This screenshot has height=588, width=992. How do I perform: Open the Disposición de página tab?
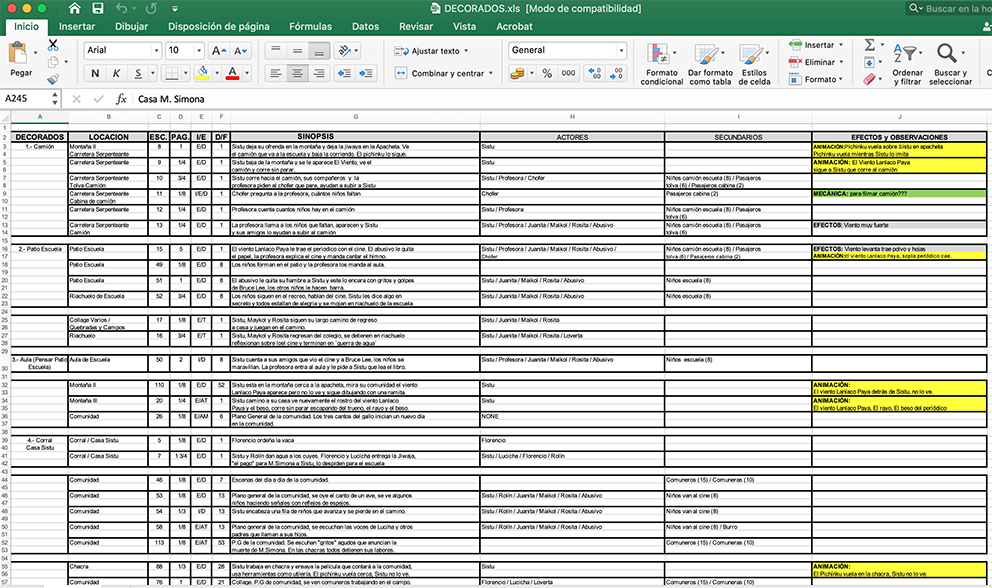(219, 27)
